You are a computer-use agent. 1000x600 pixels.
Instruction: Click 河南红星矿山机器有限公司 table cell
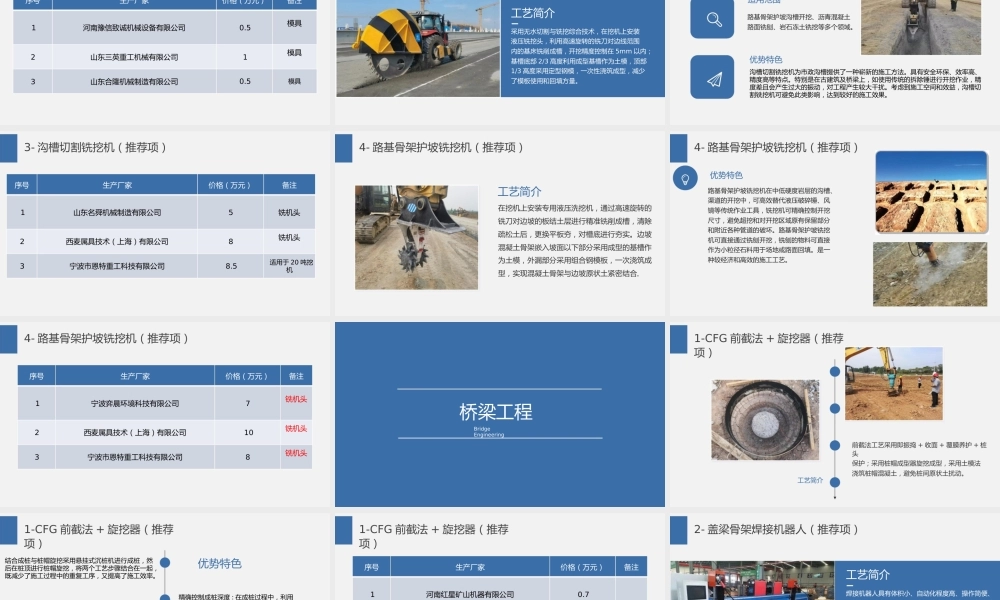(x=470, y=594)
